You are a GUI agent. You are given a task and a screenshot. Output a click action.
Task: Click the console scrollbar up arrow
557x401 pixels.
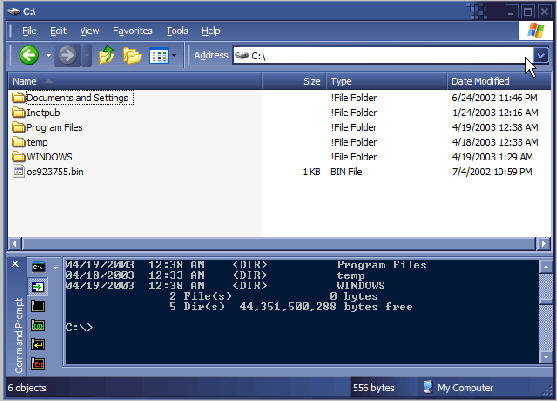pyautogui.click(x=546, y=266)
